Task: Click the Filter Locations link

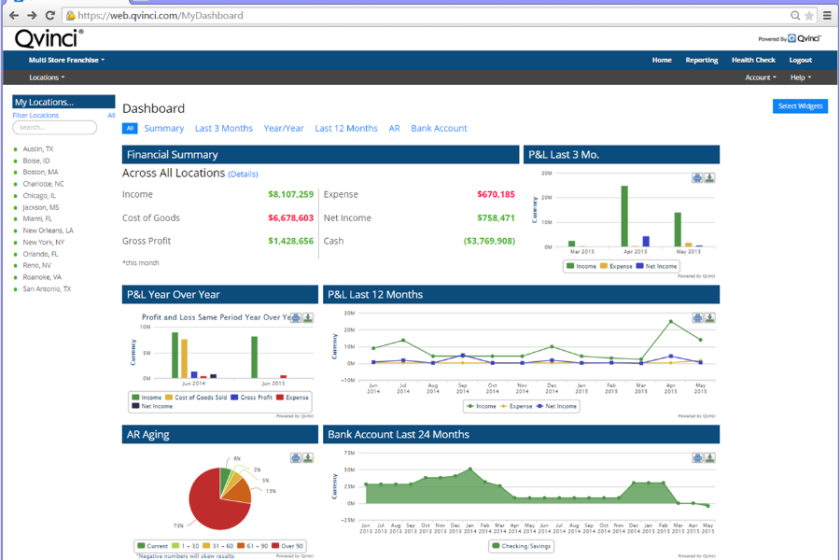Action: coord(36,115)
